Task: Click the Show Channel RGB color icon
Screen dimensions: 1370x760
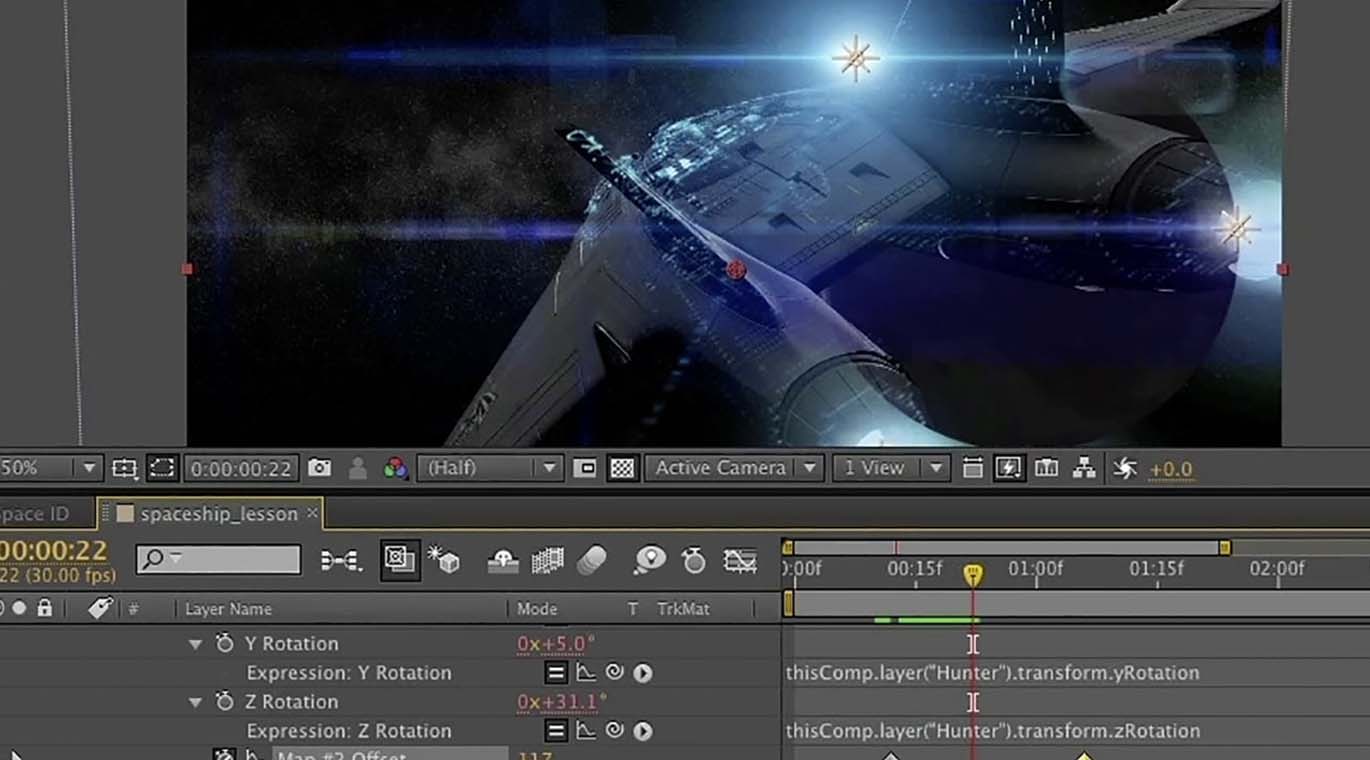Action: click(x=395, y=468)
